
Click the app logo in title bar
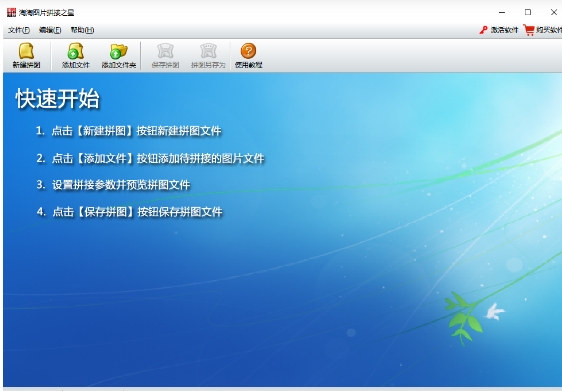coord(11,12)
